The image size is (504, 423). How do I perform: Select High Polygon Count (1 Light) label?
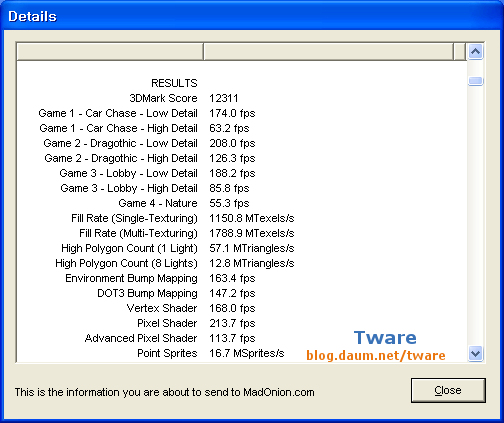(x=129, y=248)
